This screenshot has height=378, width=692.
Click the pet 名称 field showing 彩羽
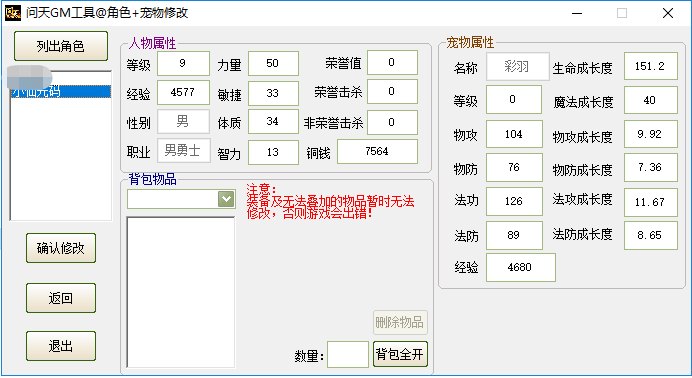point(517,67)
